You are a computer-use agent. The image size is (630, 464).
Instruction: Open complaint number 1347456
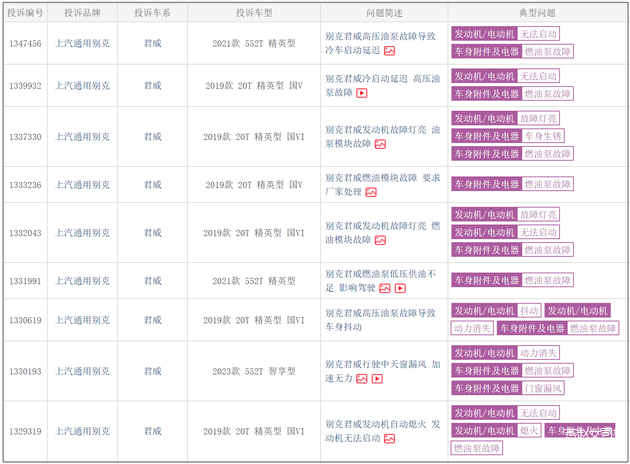[25, 44]
